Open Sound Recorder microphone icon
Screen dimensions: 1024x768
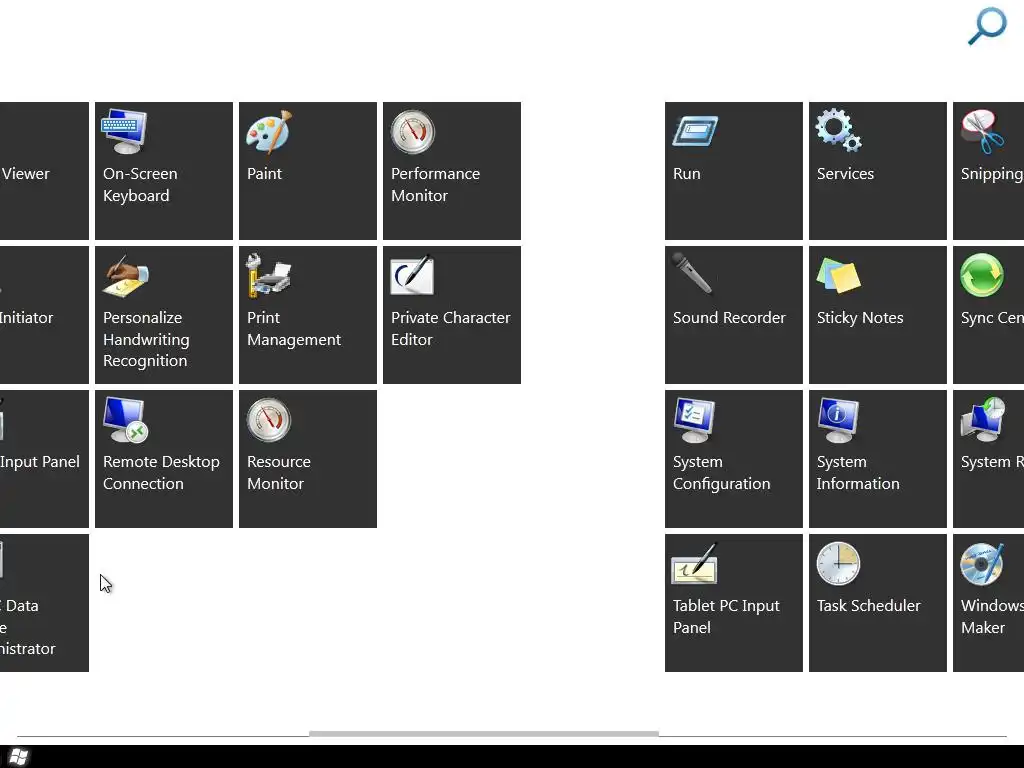[692, 274]
